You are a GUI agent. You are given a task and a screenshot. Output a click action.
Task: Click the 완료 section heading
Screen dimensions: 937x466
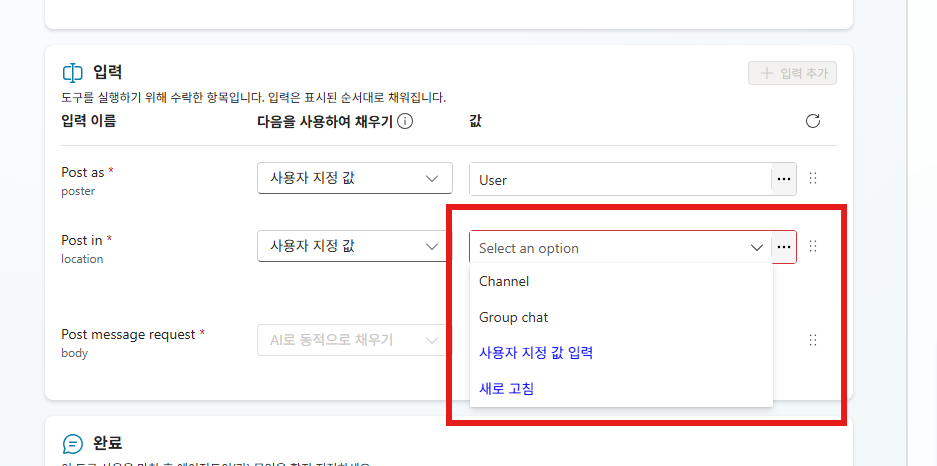pos(108,443)
